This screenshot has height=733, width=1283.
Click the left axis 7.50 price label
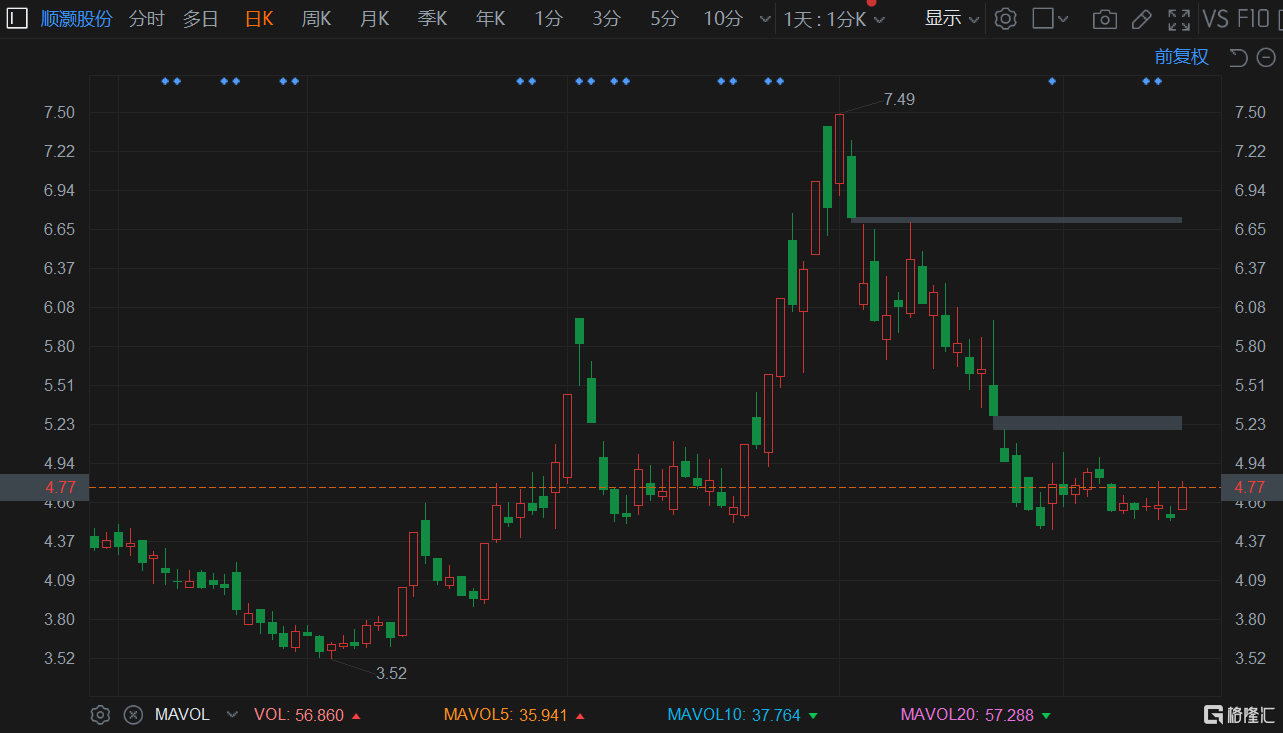pyautogui.click(x=59, y=112)
